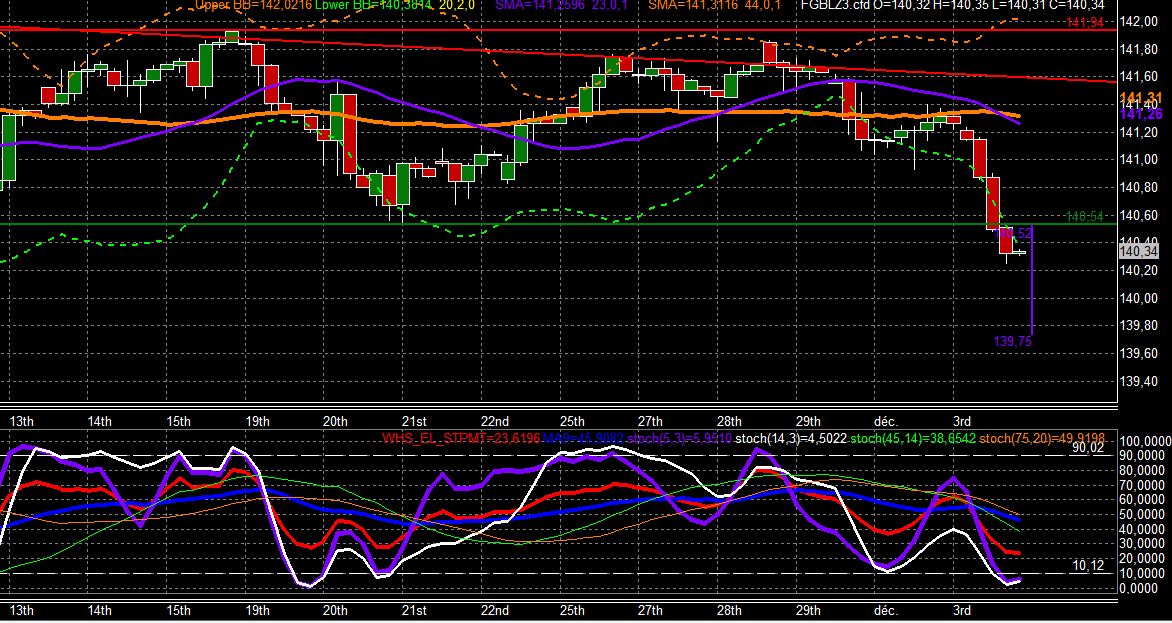Screen dimensions: 1172x623
Task: Click '13th' on the price chart date axis
Action: 20,421
